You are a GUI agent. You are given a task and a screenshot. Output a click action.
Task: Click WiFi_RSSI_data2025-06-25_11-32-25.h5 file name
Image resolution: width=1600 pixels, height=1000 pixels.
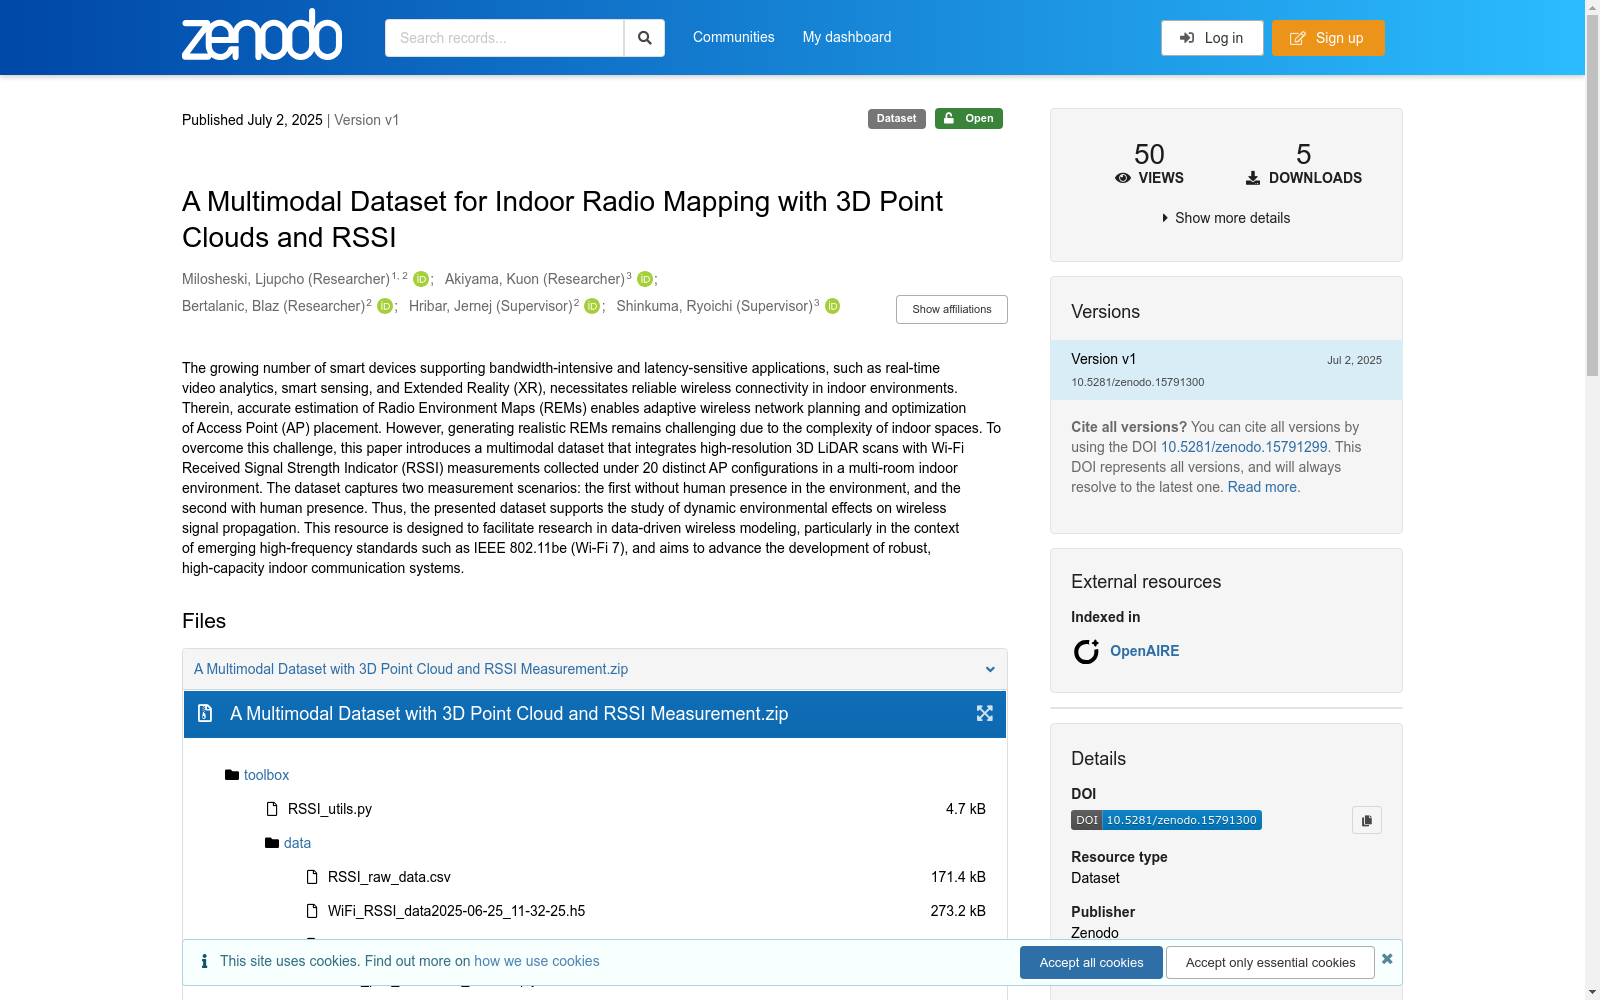click(x=456, y=911)
